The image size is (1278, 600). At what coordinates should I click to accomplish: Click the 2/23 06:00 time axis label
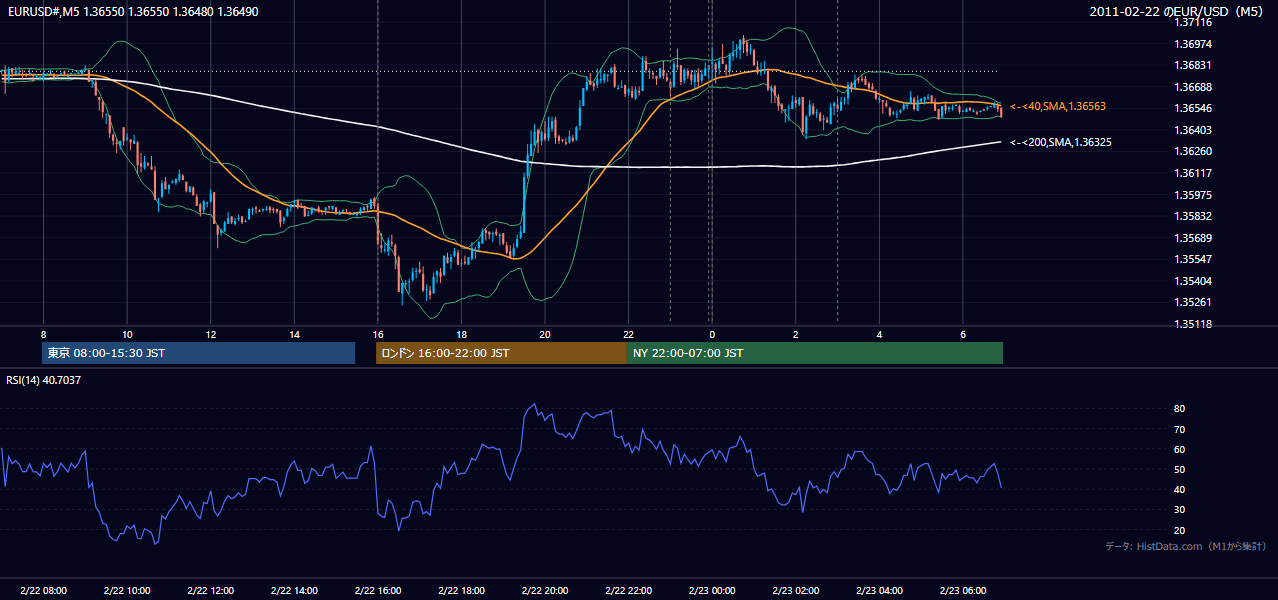pos(963,591)
